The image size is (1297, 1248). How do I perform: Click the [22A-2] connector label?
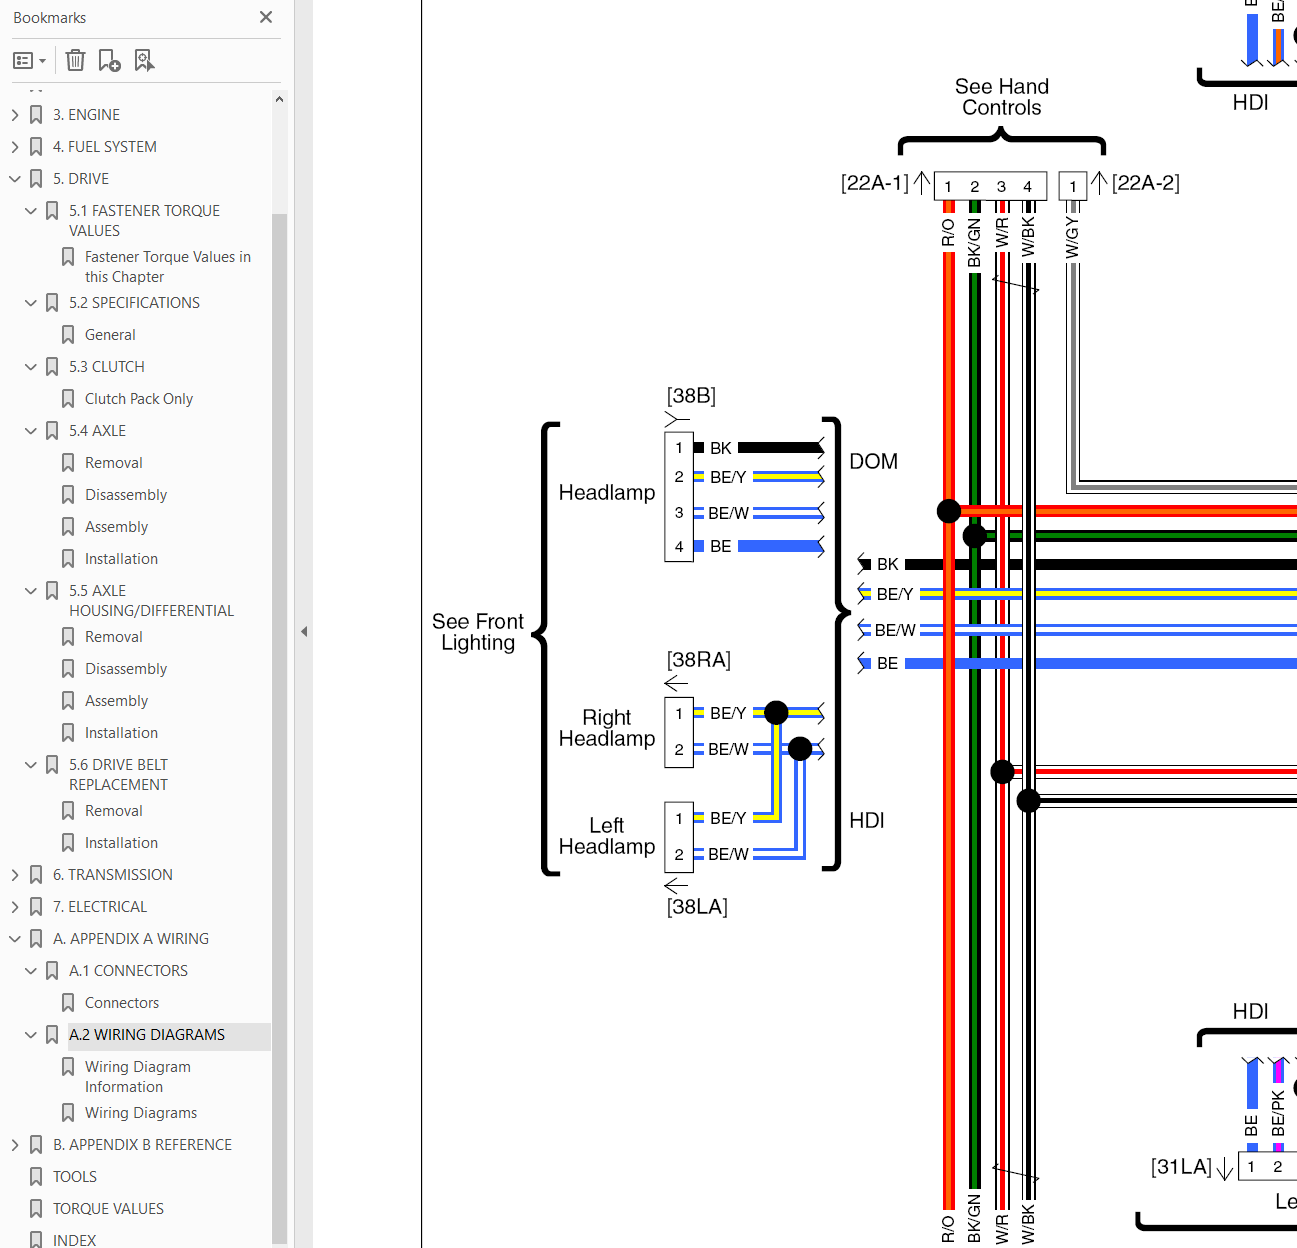coord(1146,183)
